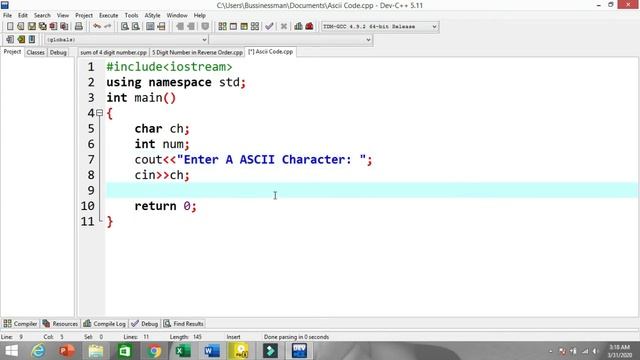
Task: Open the Replace dialog icon
Action: coord(136,27)
